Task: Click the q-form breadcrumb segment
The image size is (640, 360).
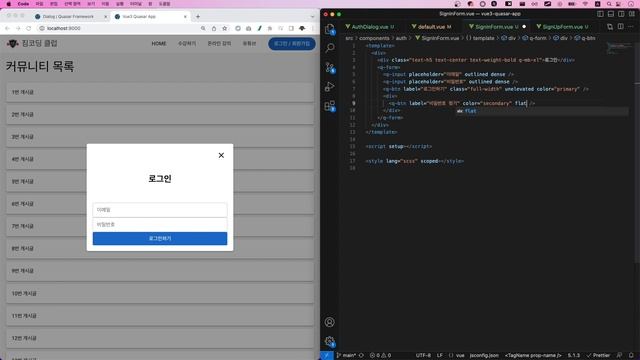Action: pos(536,38)
